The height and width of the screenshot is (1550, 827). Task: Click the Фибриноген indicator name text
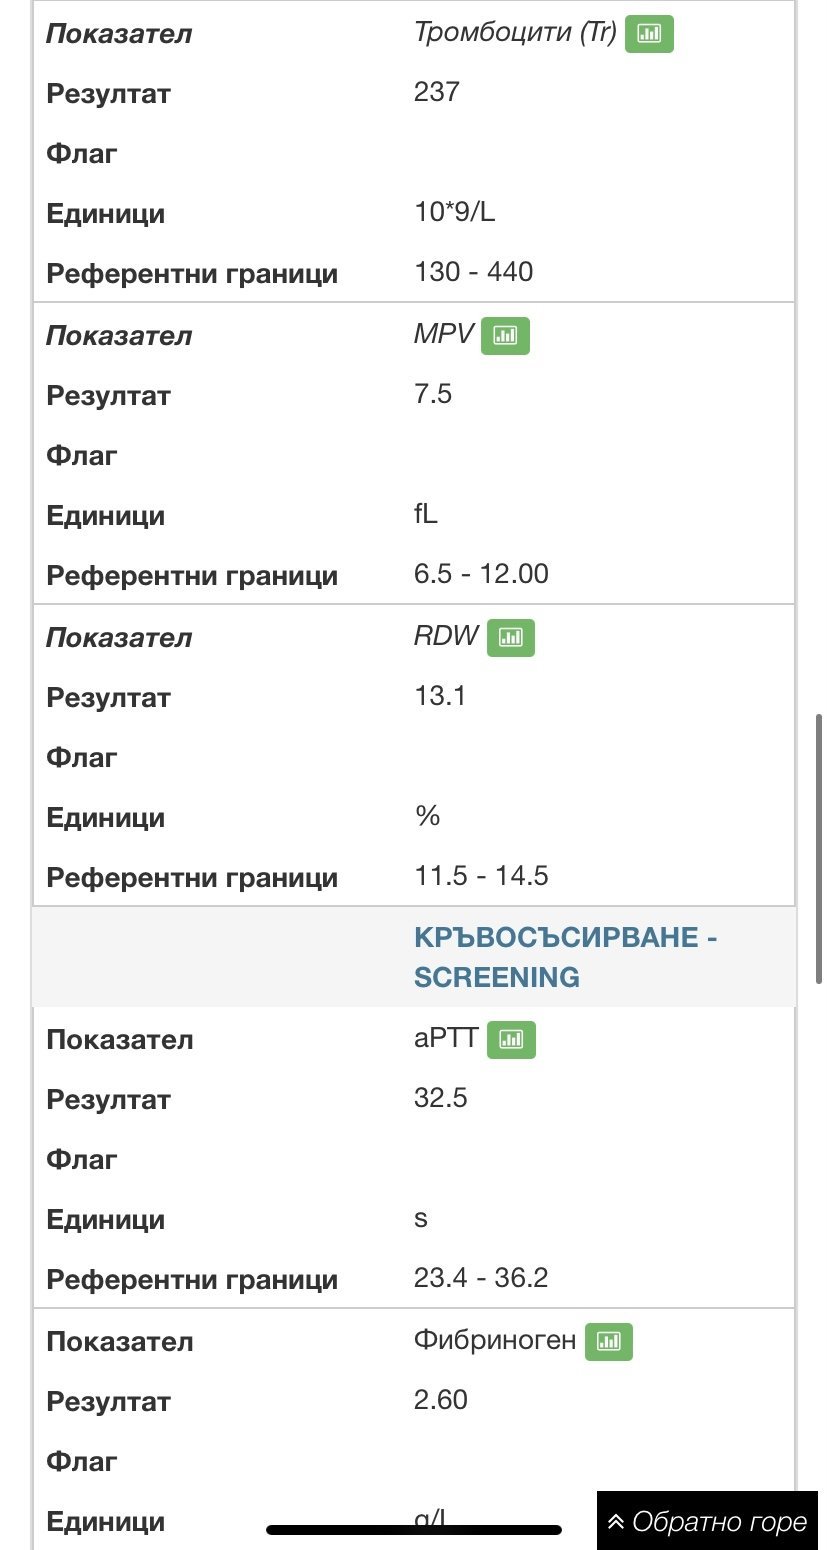pyautogui.click(x=495, y=1341)
